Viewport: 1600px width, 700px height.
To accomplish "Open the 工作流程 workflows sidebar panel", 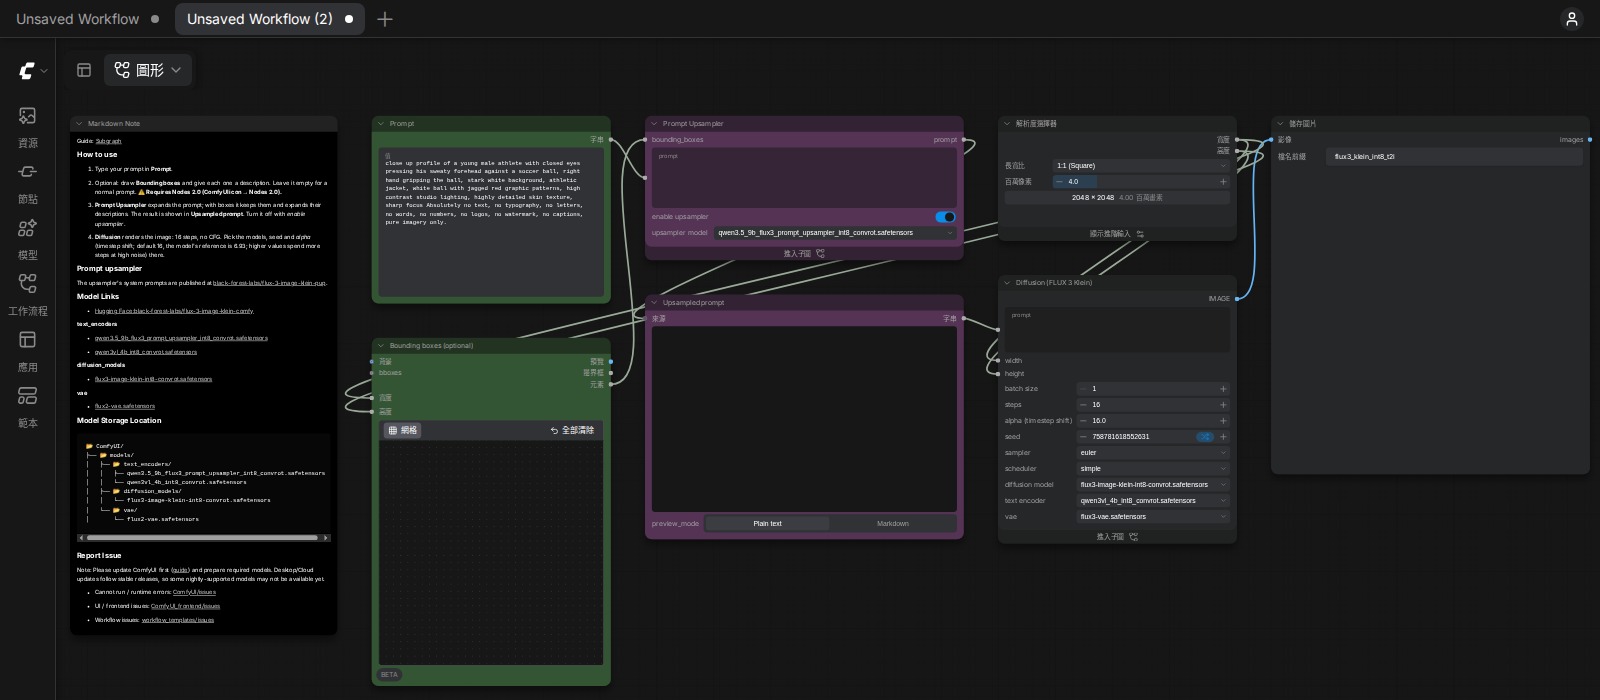I will 28,295.
